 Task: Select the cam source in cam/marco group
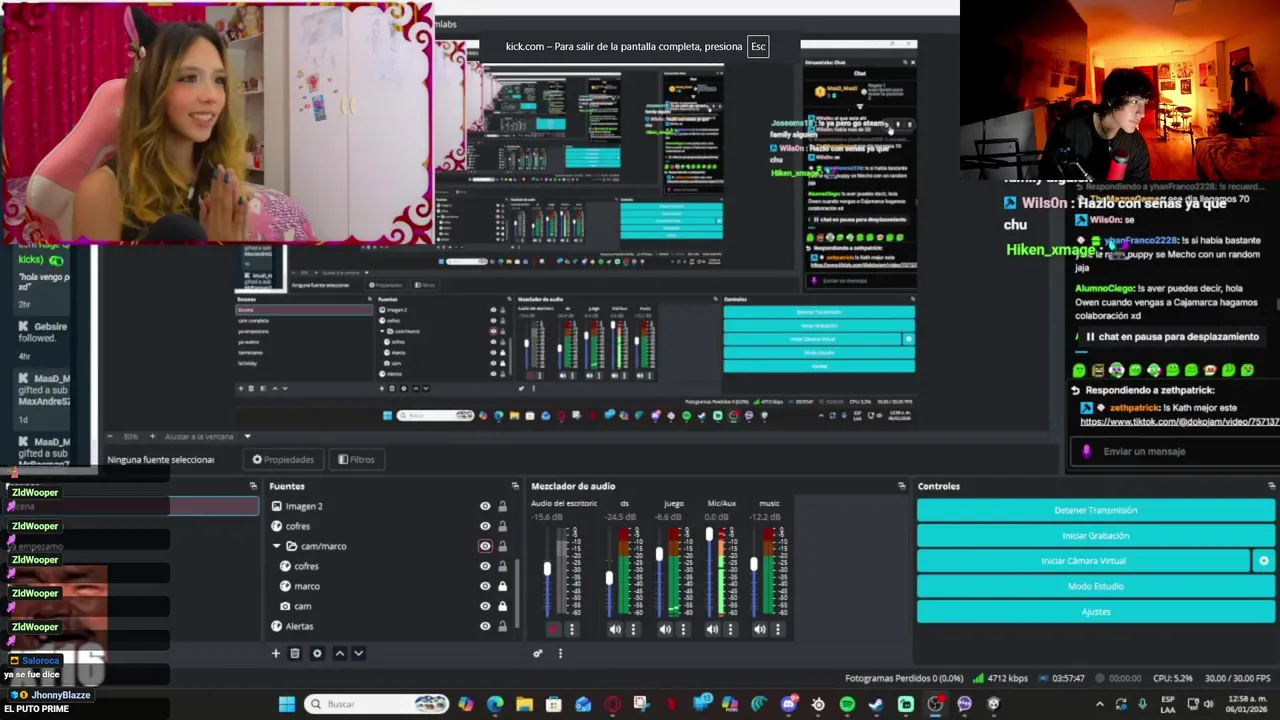[392, 606]
